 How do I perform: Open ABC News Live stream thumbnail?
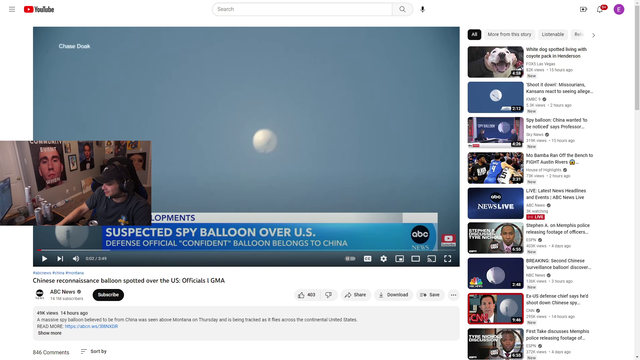click(496, 203)
